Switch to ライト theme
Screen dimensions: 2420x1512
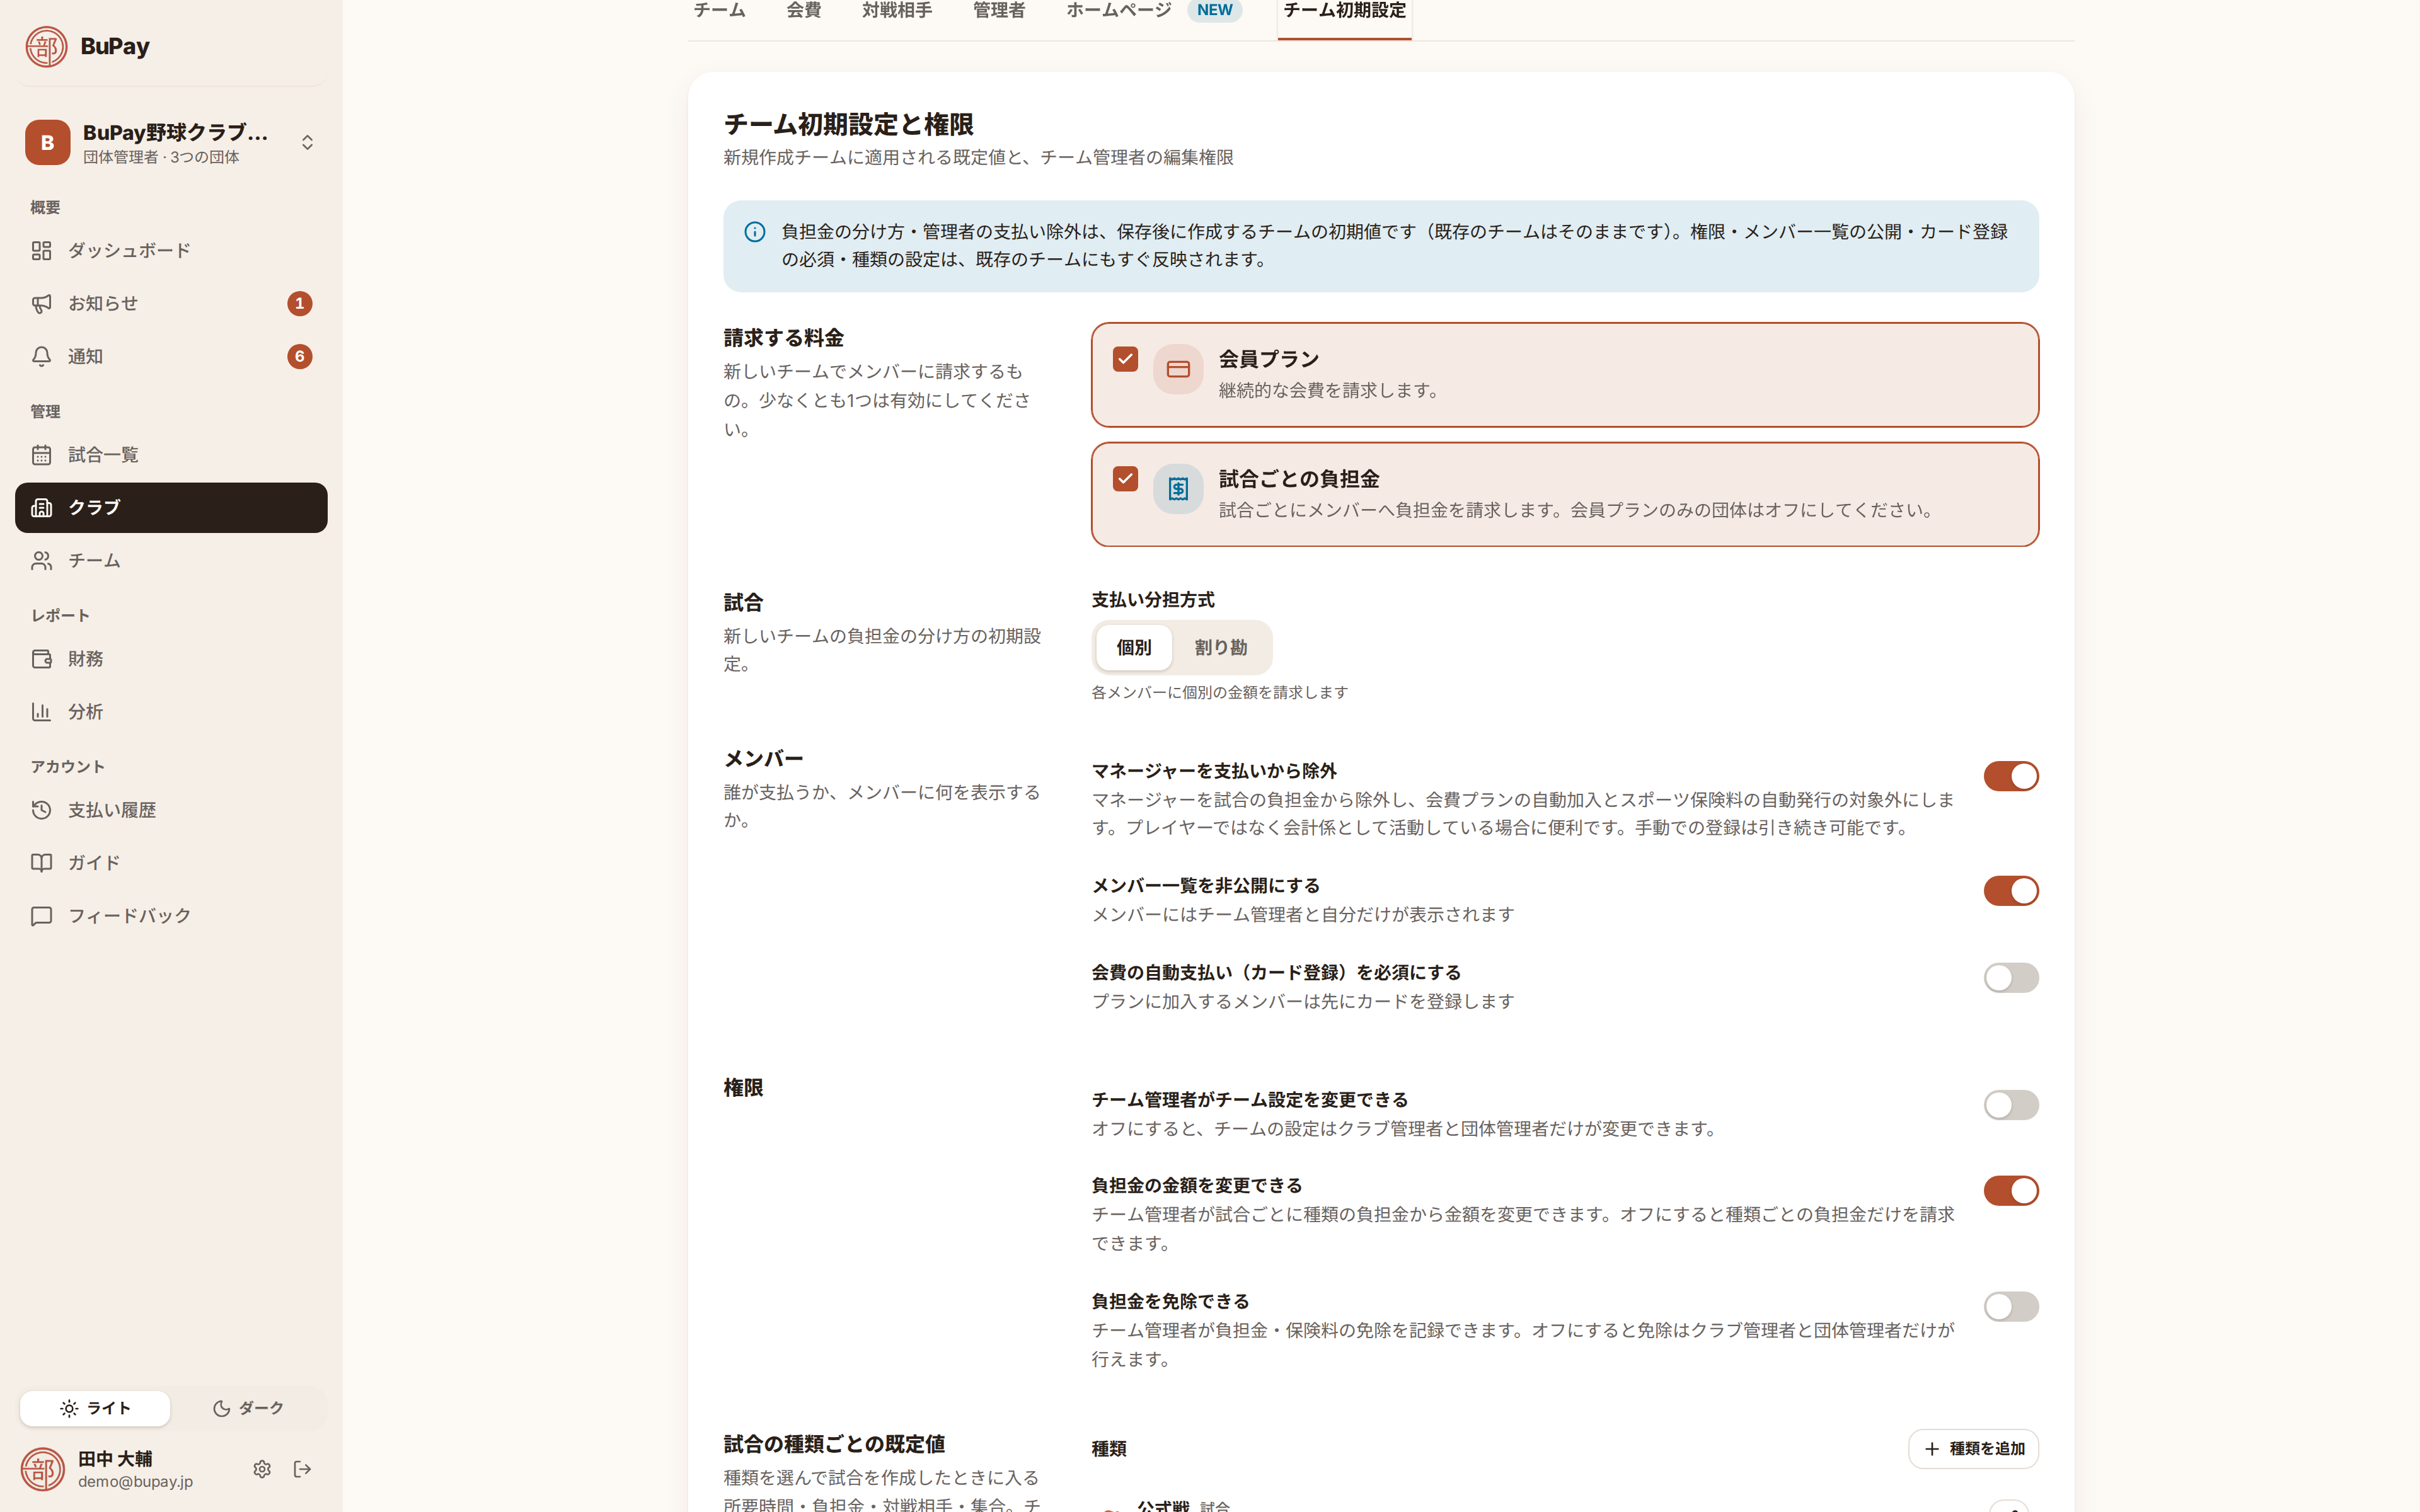[95, 1408]
